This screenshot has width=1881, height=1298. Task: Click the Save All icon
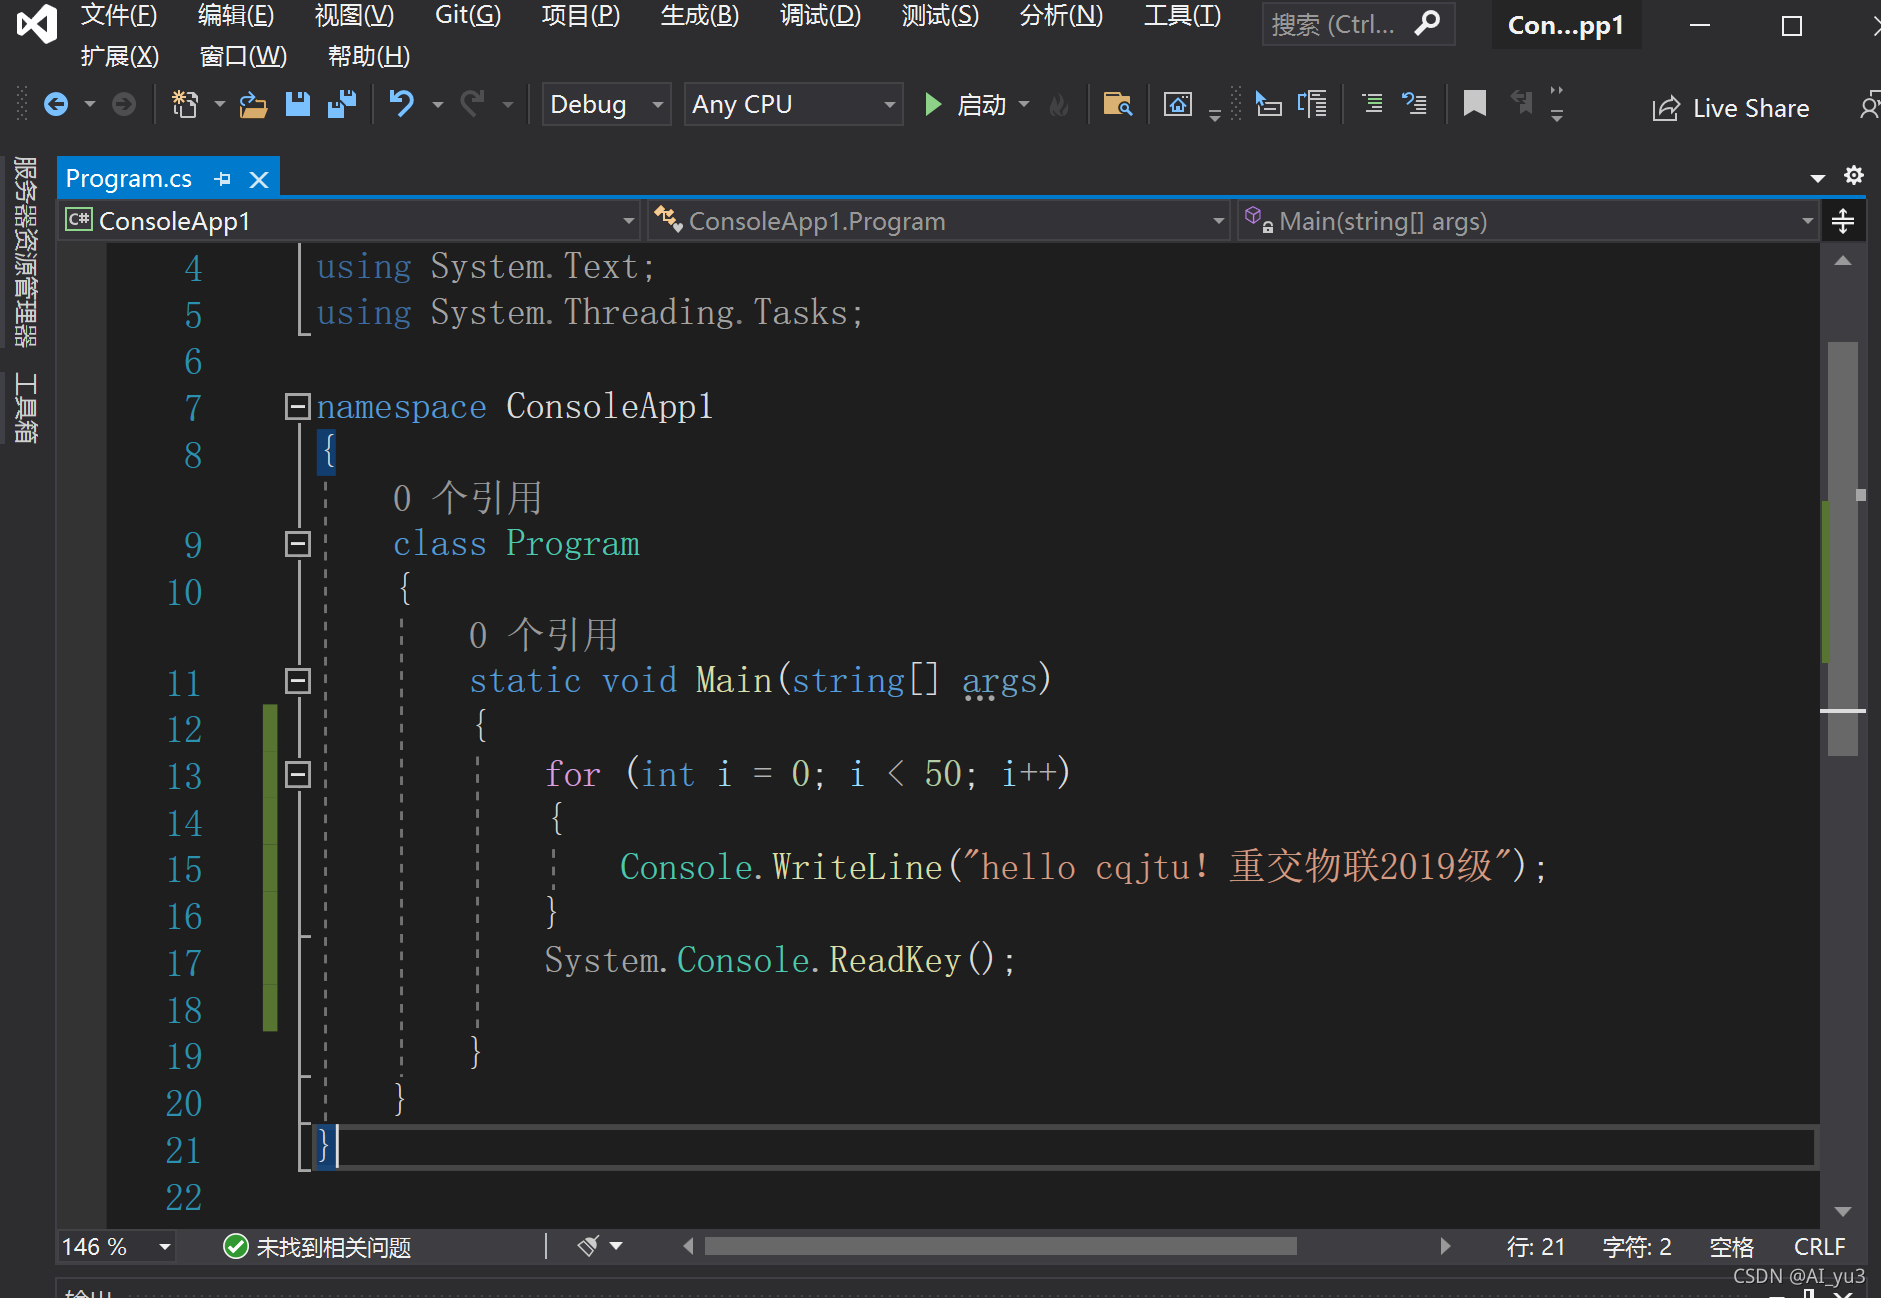[342, 104]
